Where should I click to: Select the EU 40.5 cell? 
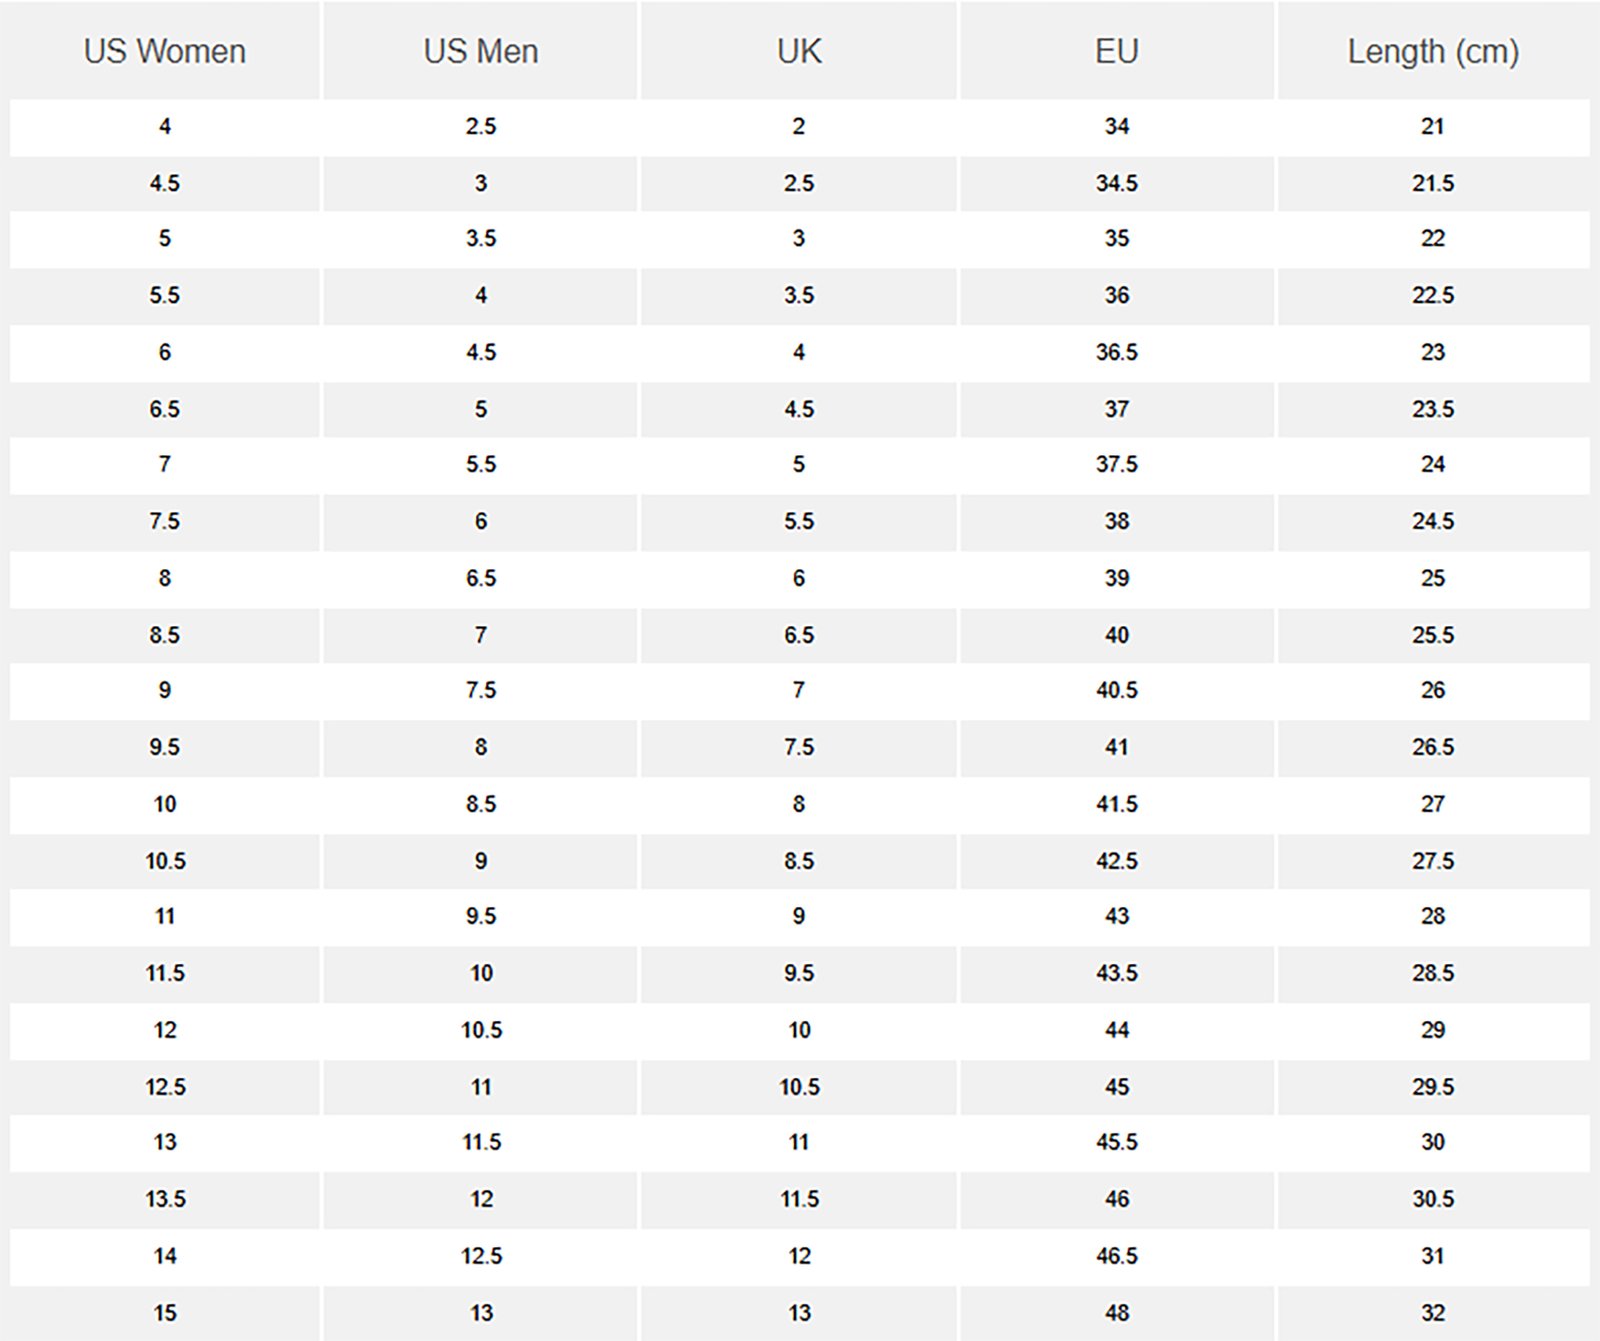coord(1117,690)
